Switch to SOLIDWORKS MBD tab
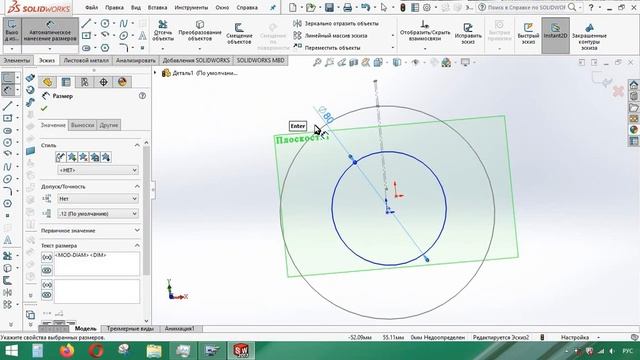The image size is (640, 360). (260, 60)
